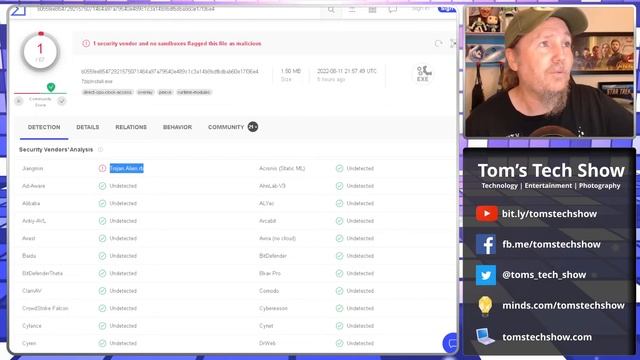The image size is (640, 360).
Task: Click the Jiangmin vendor name
Action: point(33,168)
